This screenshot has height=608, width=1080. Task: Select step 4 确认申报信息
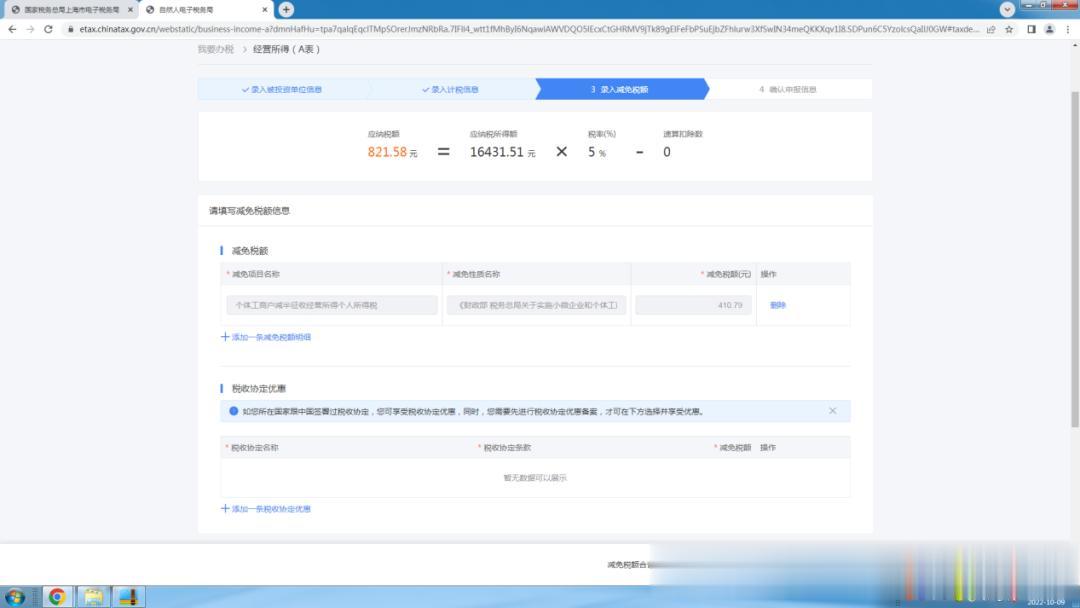(x=788, y=90)
